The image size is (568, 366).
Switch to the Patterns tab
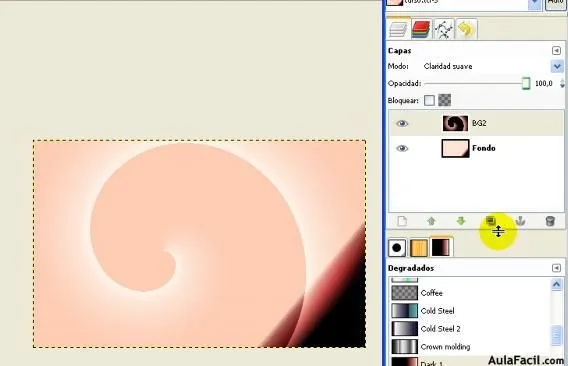click(x=418, y=248)
